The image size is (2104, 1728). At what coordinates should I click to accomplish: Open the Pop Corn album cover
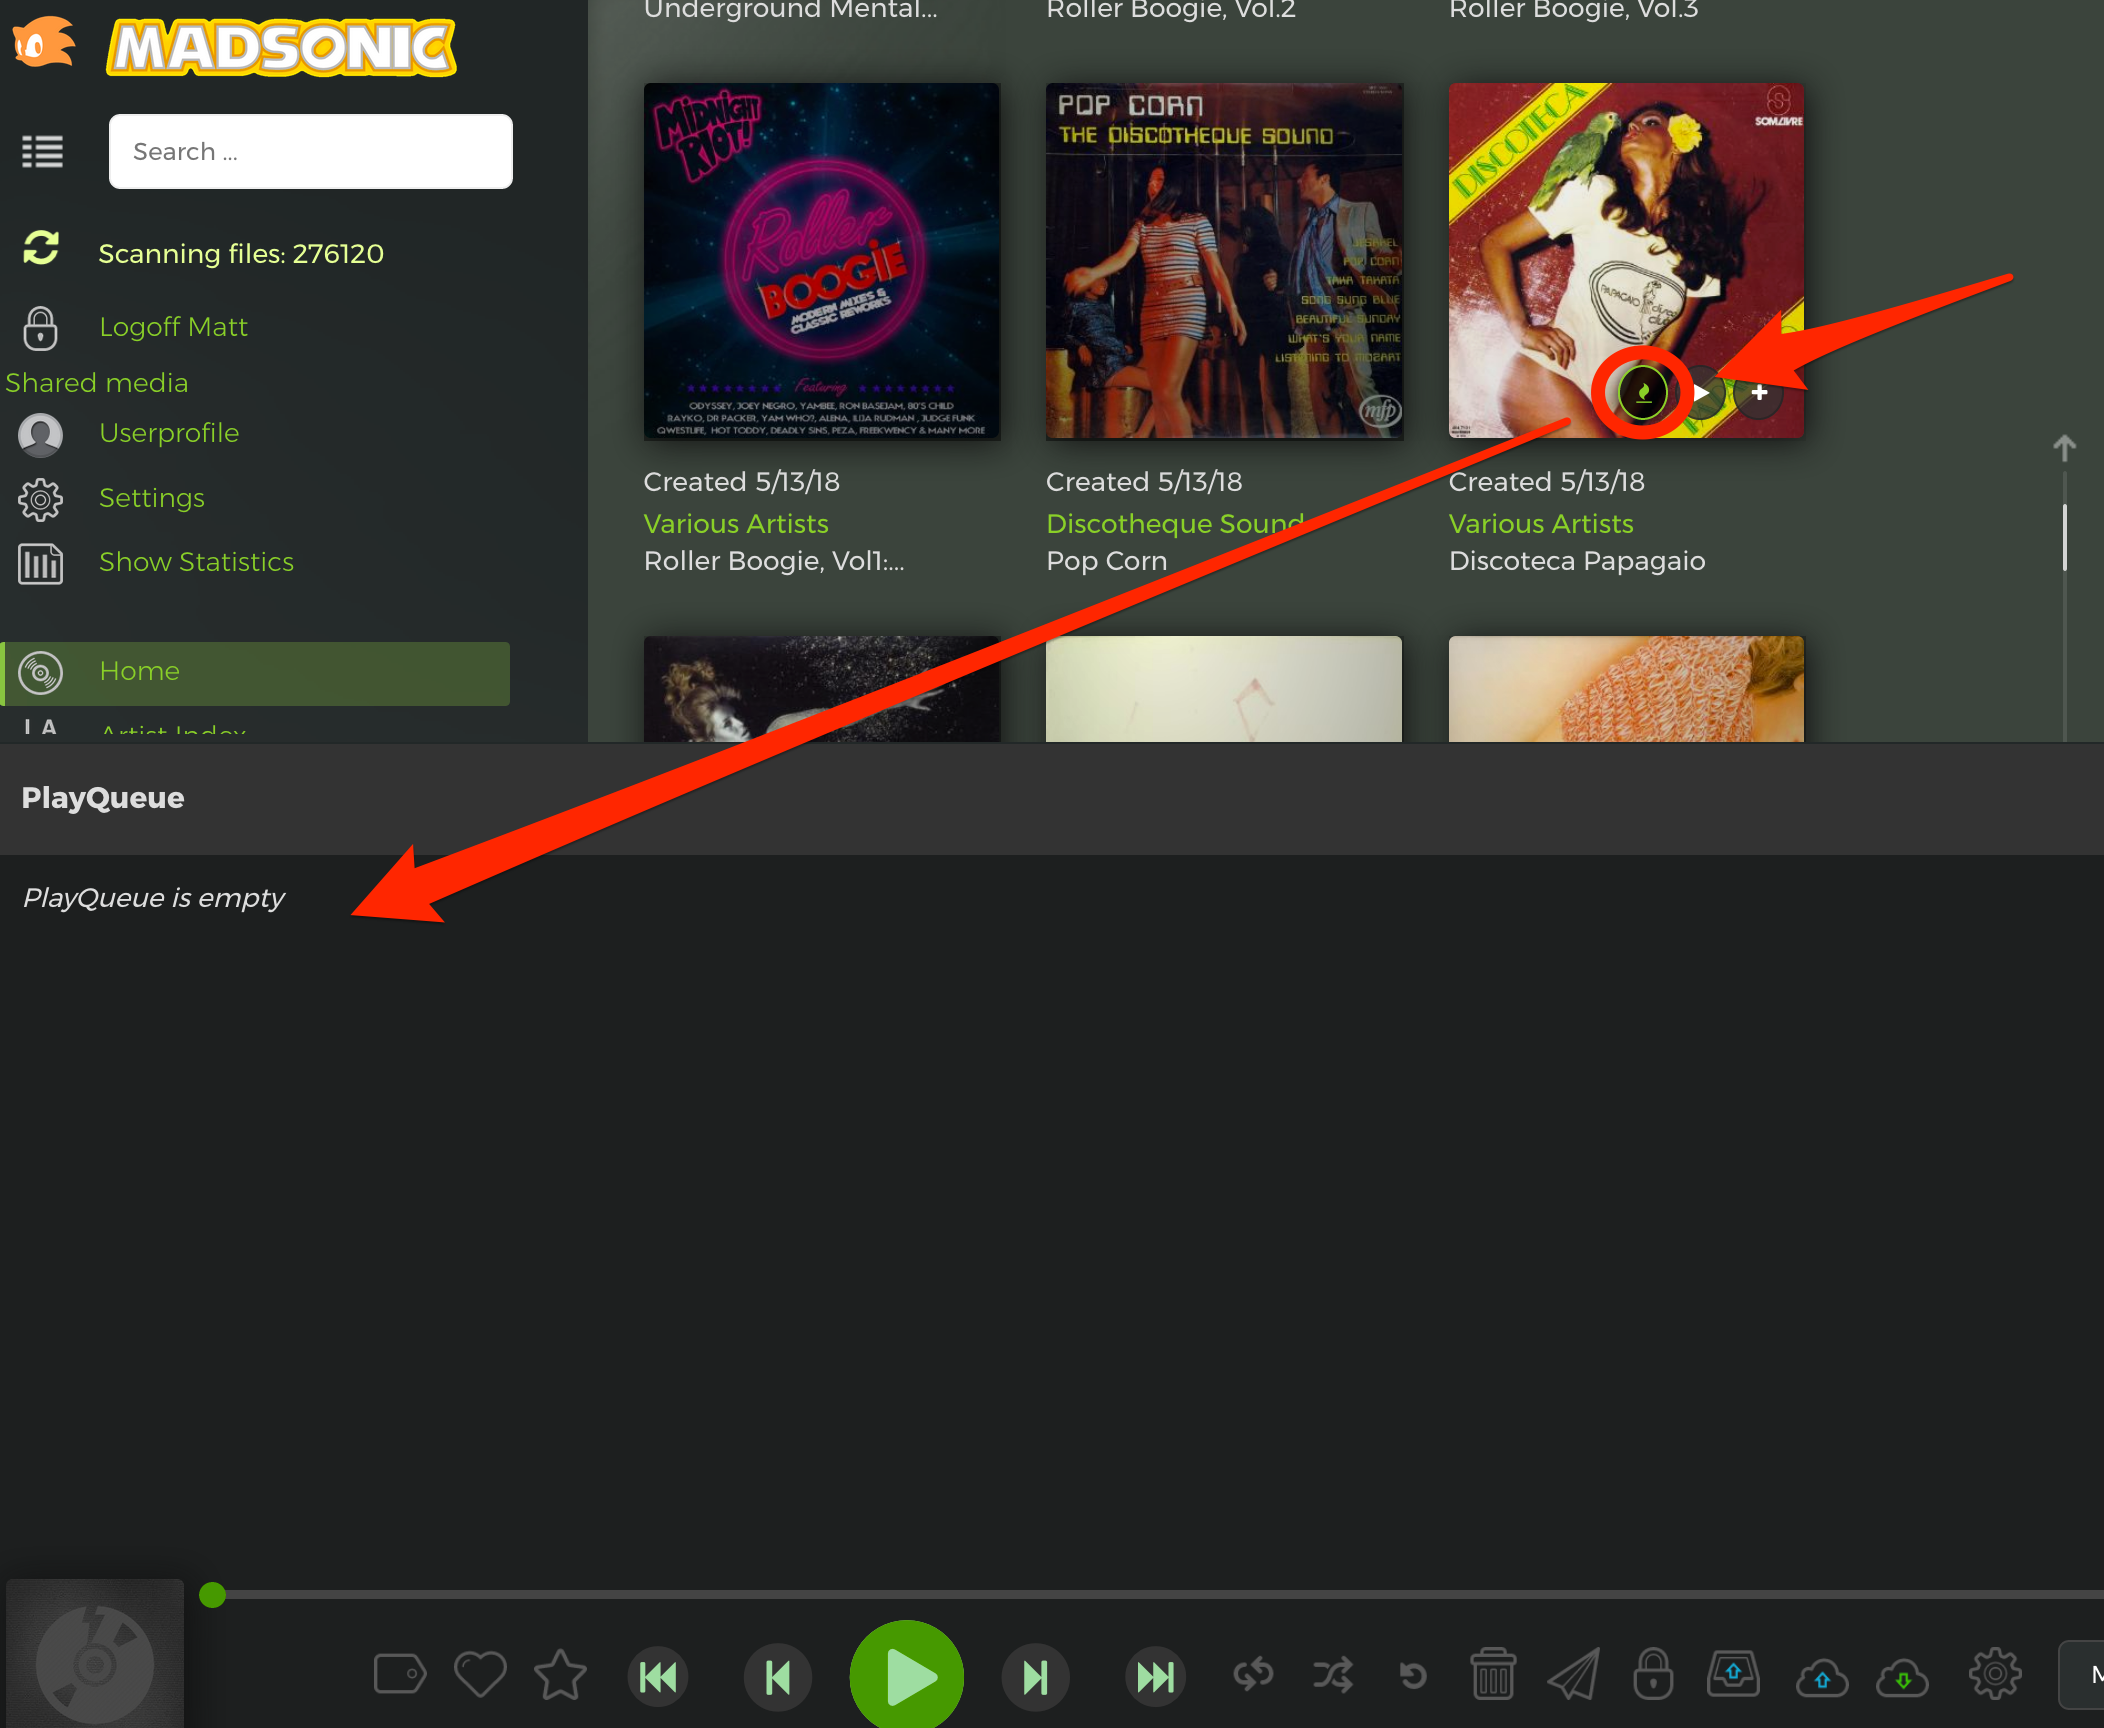tap(1224, 261)
